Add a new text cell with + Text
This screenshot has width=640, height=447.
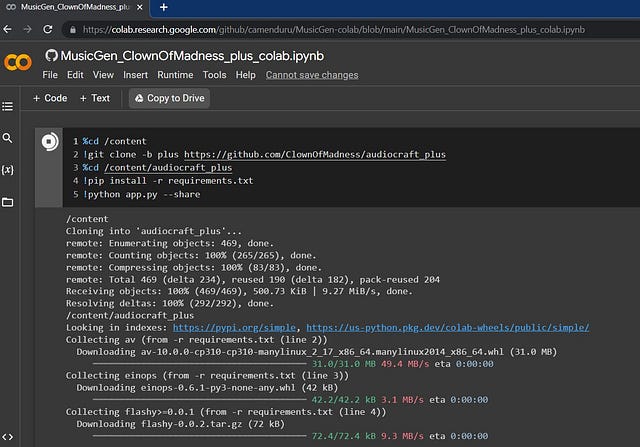(95, 98)
